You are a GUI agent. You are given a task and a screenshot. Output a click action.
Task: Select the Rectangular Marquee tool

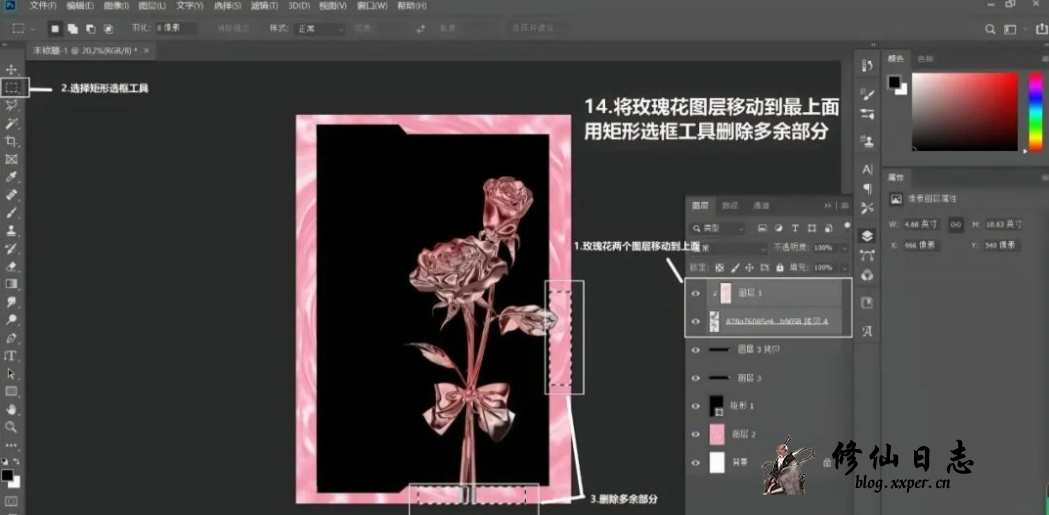coord(12,88)
